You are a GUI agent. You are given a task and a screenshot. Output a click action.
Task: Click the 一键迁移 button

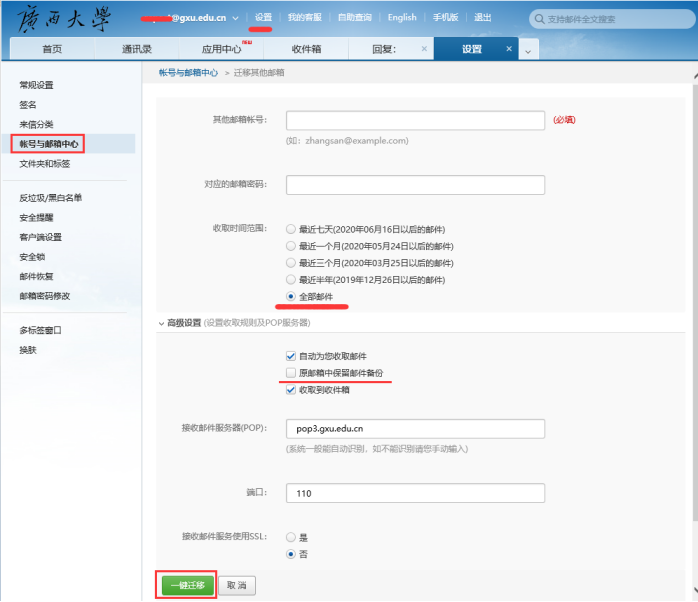188,585
